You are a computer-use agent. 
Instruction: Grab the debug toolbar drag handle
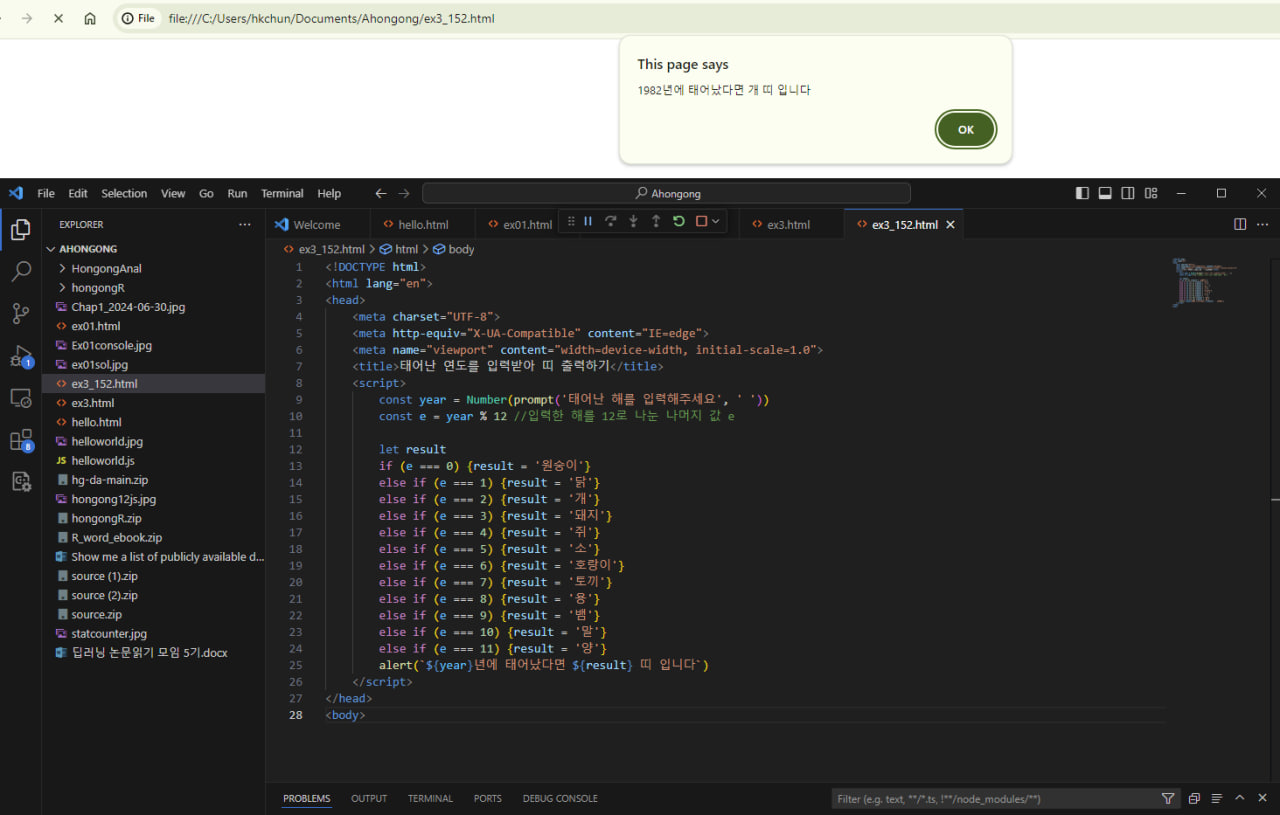click(x=570, y=222)
